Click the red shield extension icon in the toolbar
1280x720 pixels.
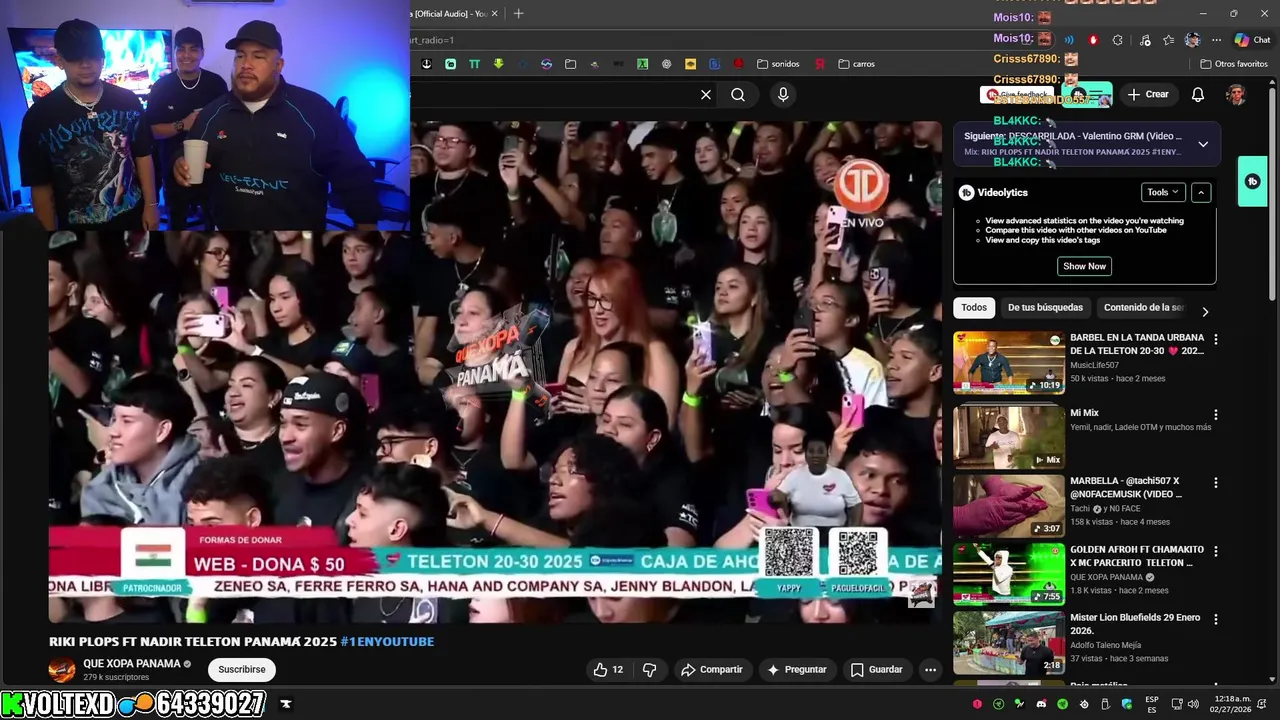pos(1093,40)
